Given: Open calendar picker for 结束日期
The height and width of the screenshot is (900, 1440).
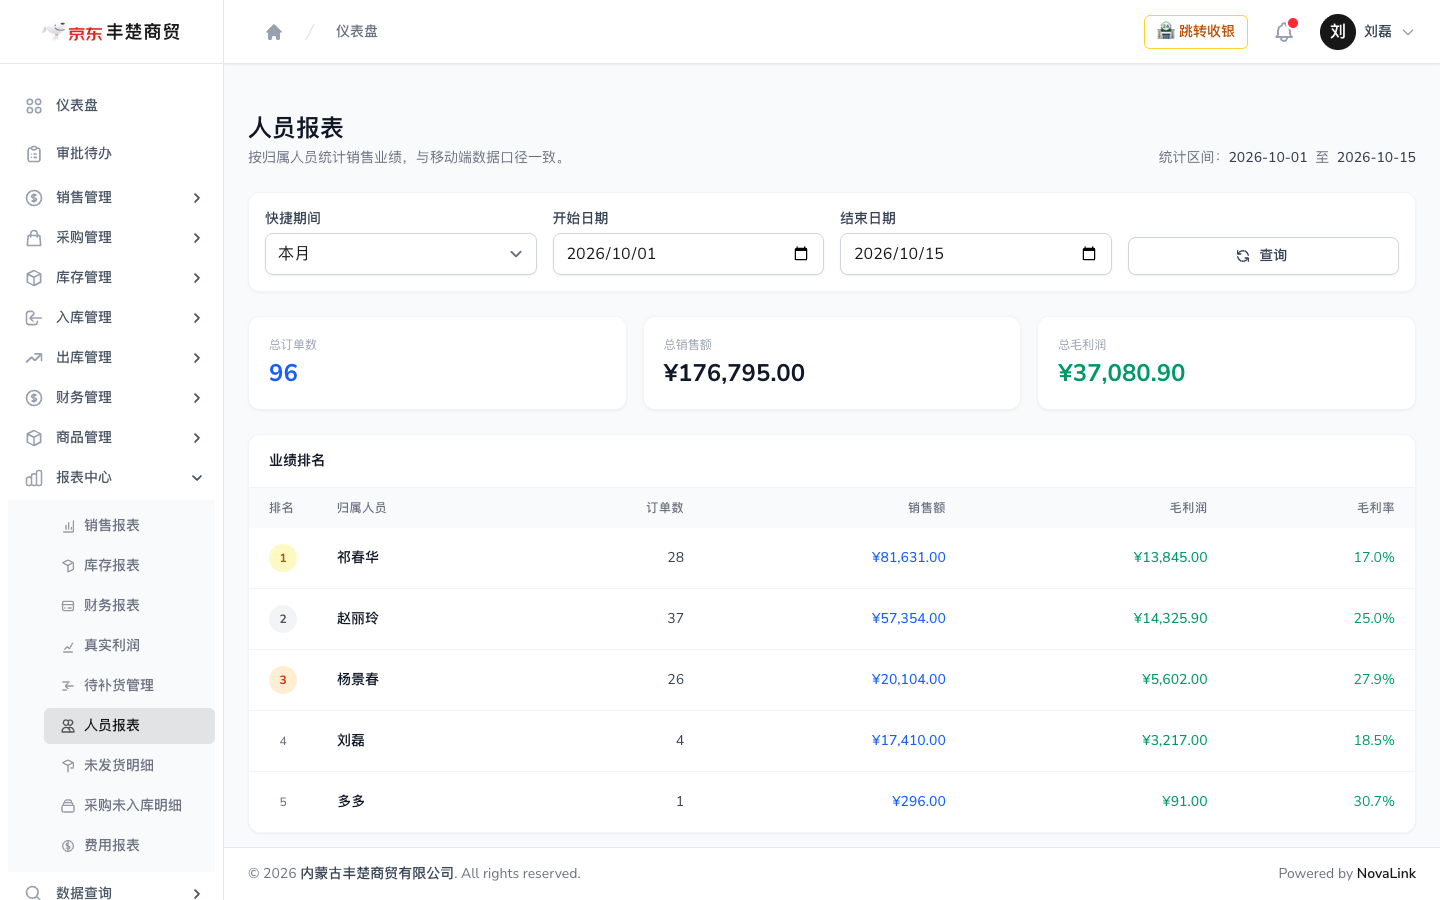Looking at the screenshot, I should coord(1089,254).
